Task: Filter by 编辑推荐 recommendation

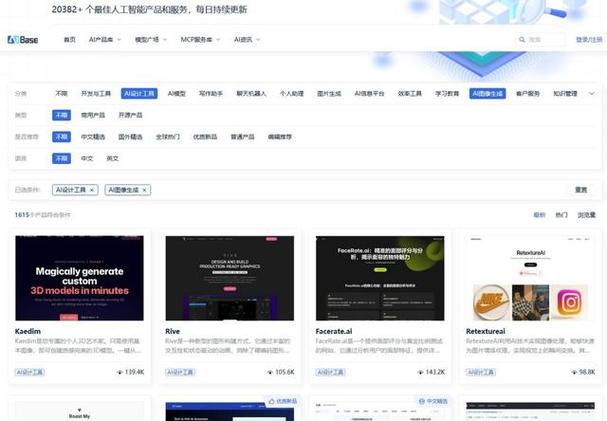Action: pos(280,137)
